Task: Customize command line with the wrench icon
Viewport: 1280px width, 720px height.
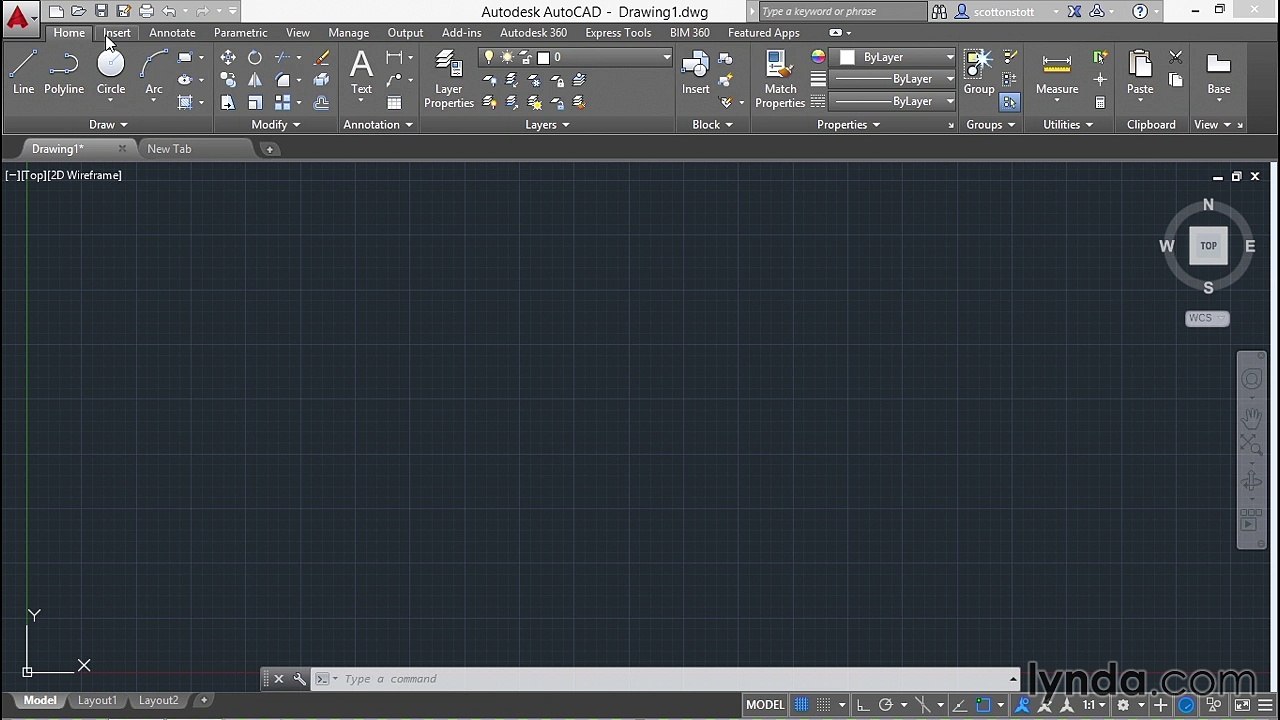Action: (x=299, y=679)
